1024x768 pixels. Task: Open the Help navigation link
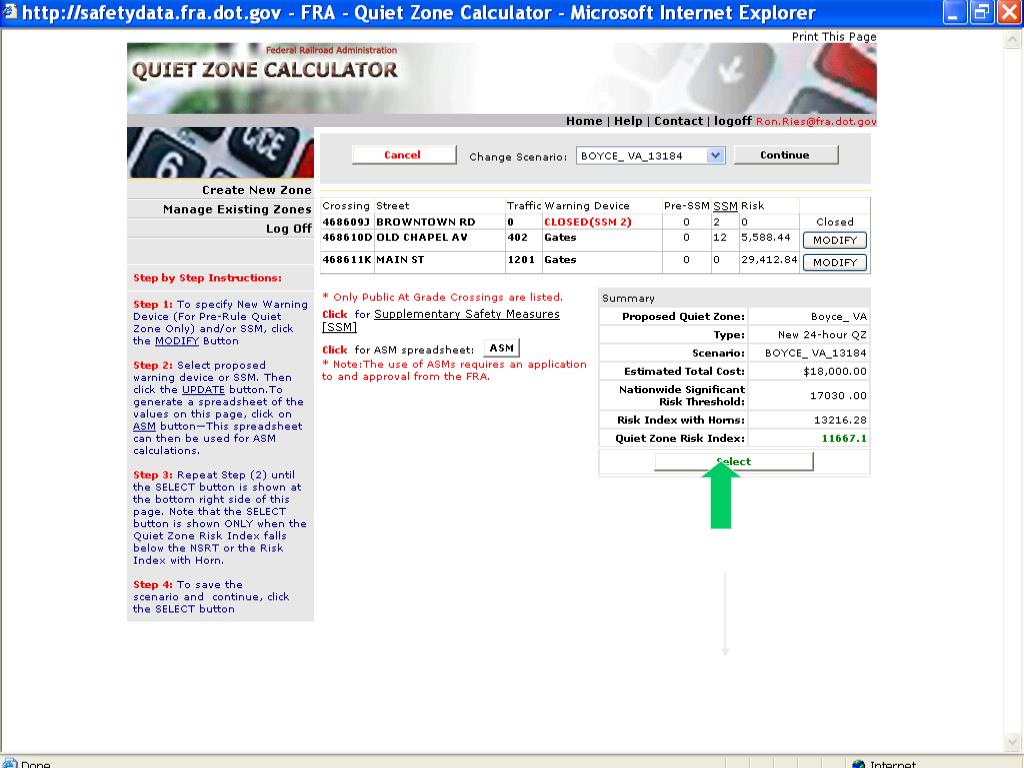pos(628,121)
